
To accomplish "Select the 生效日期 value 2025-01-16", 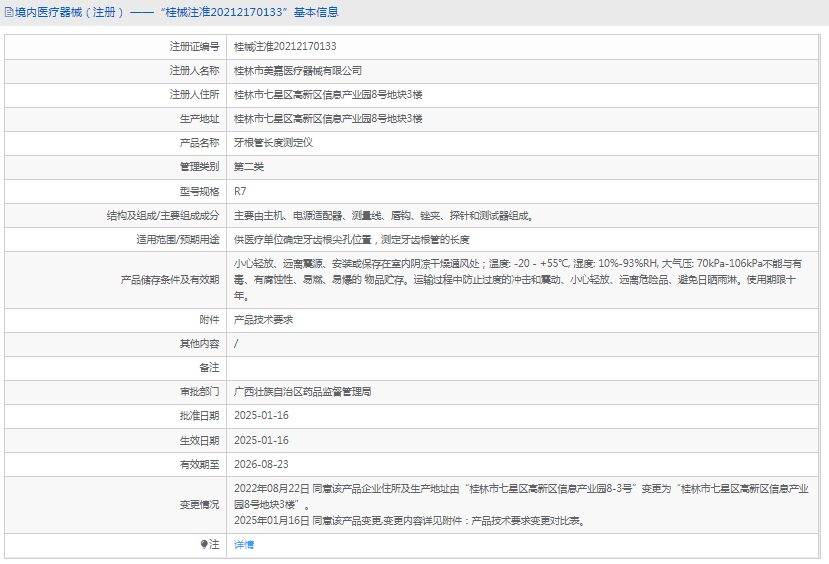I will [261, 440].
